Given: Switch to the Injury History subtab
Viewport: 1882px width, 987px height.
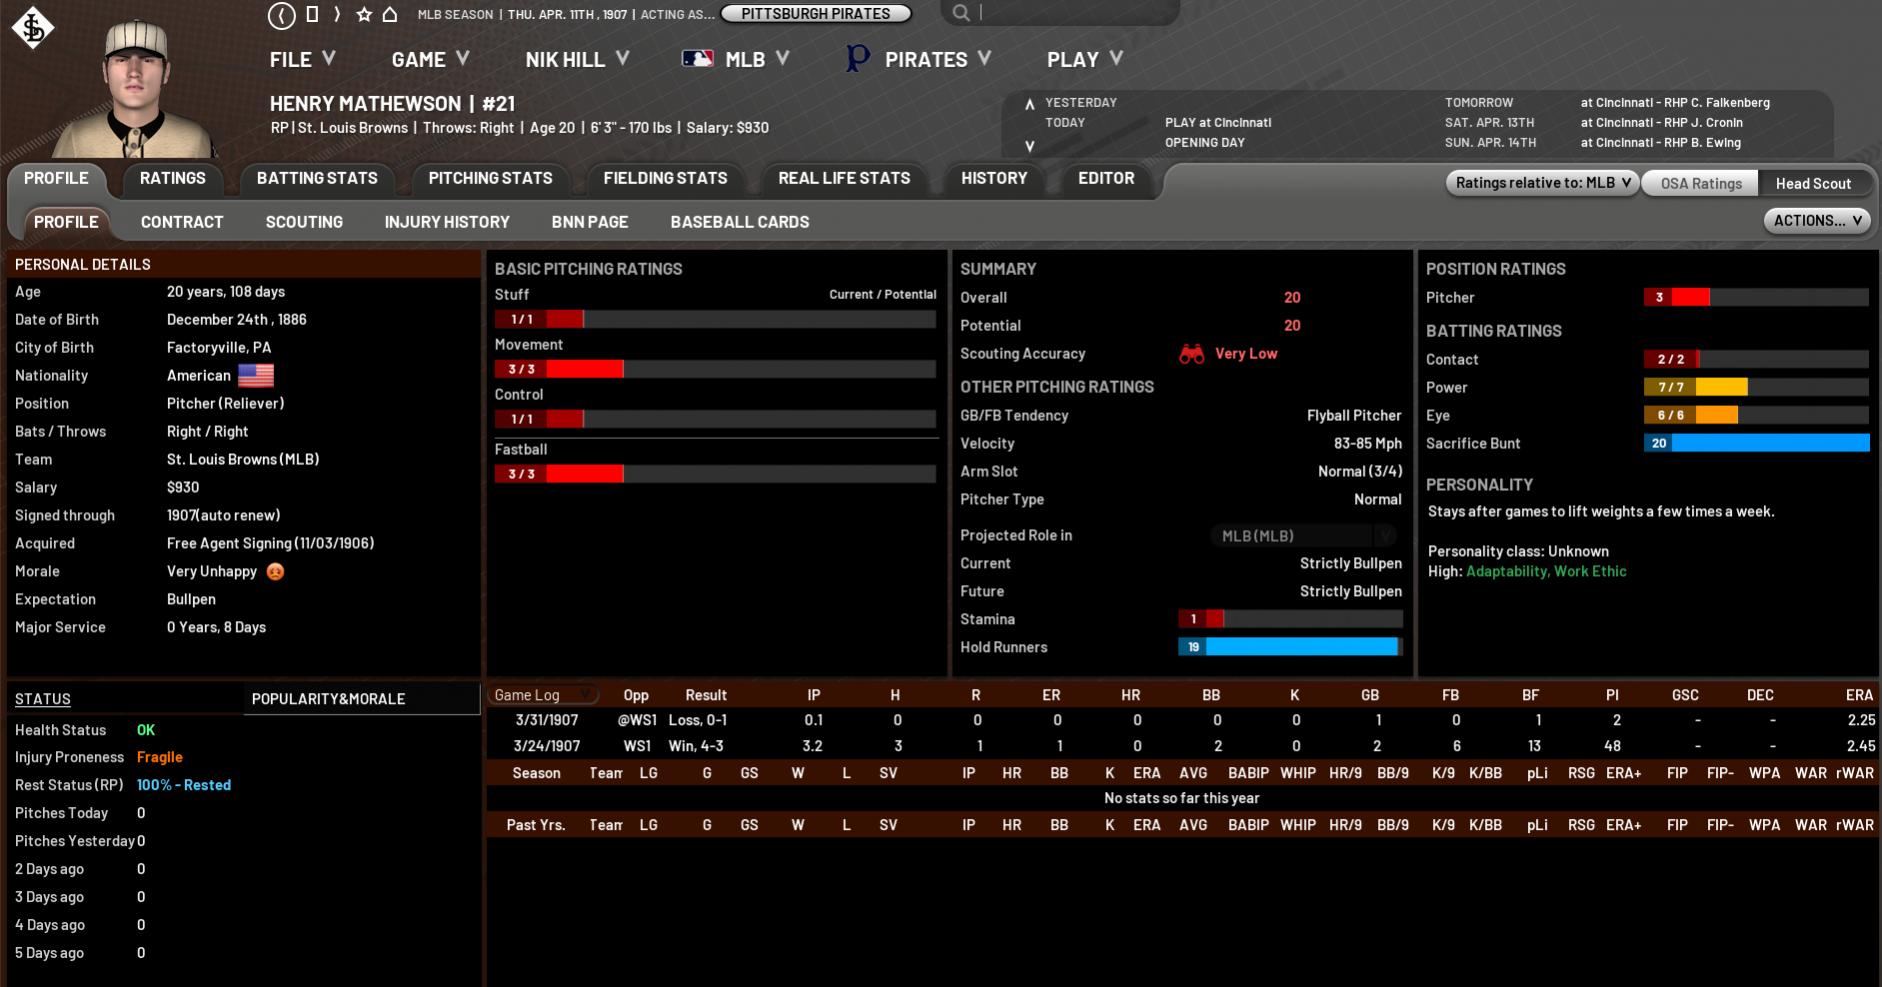Looking at the screenshot, I should coord(447,222).
